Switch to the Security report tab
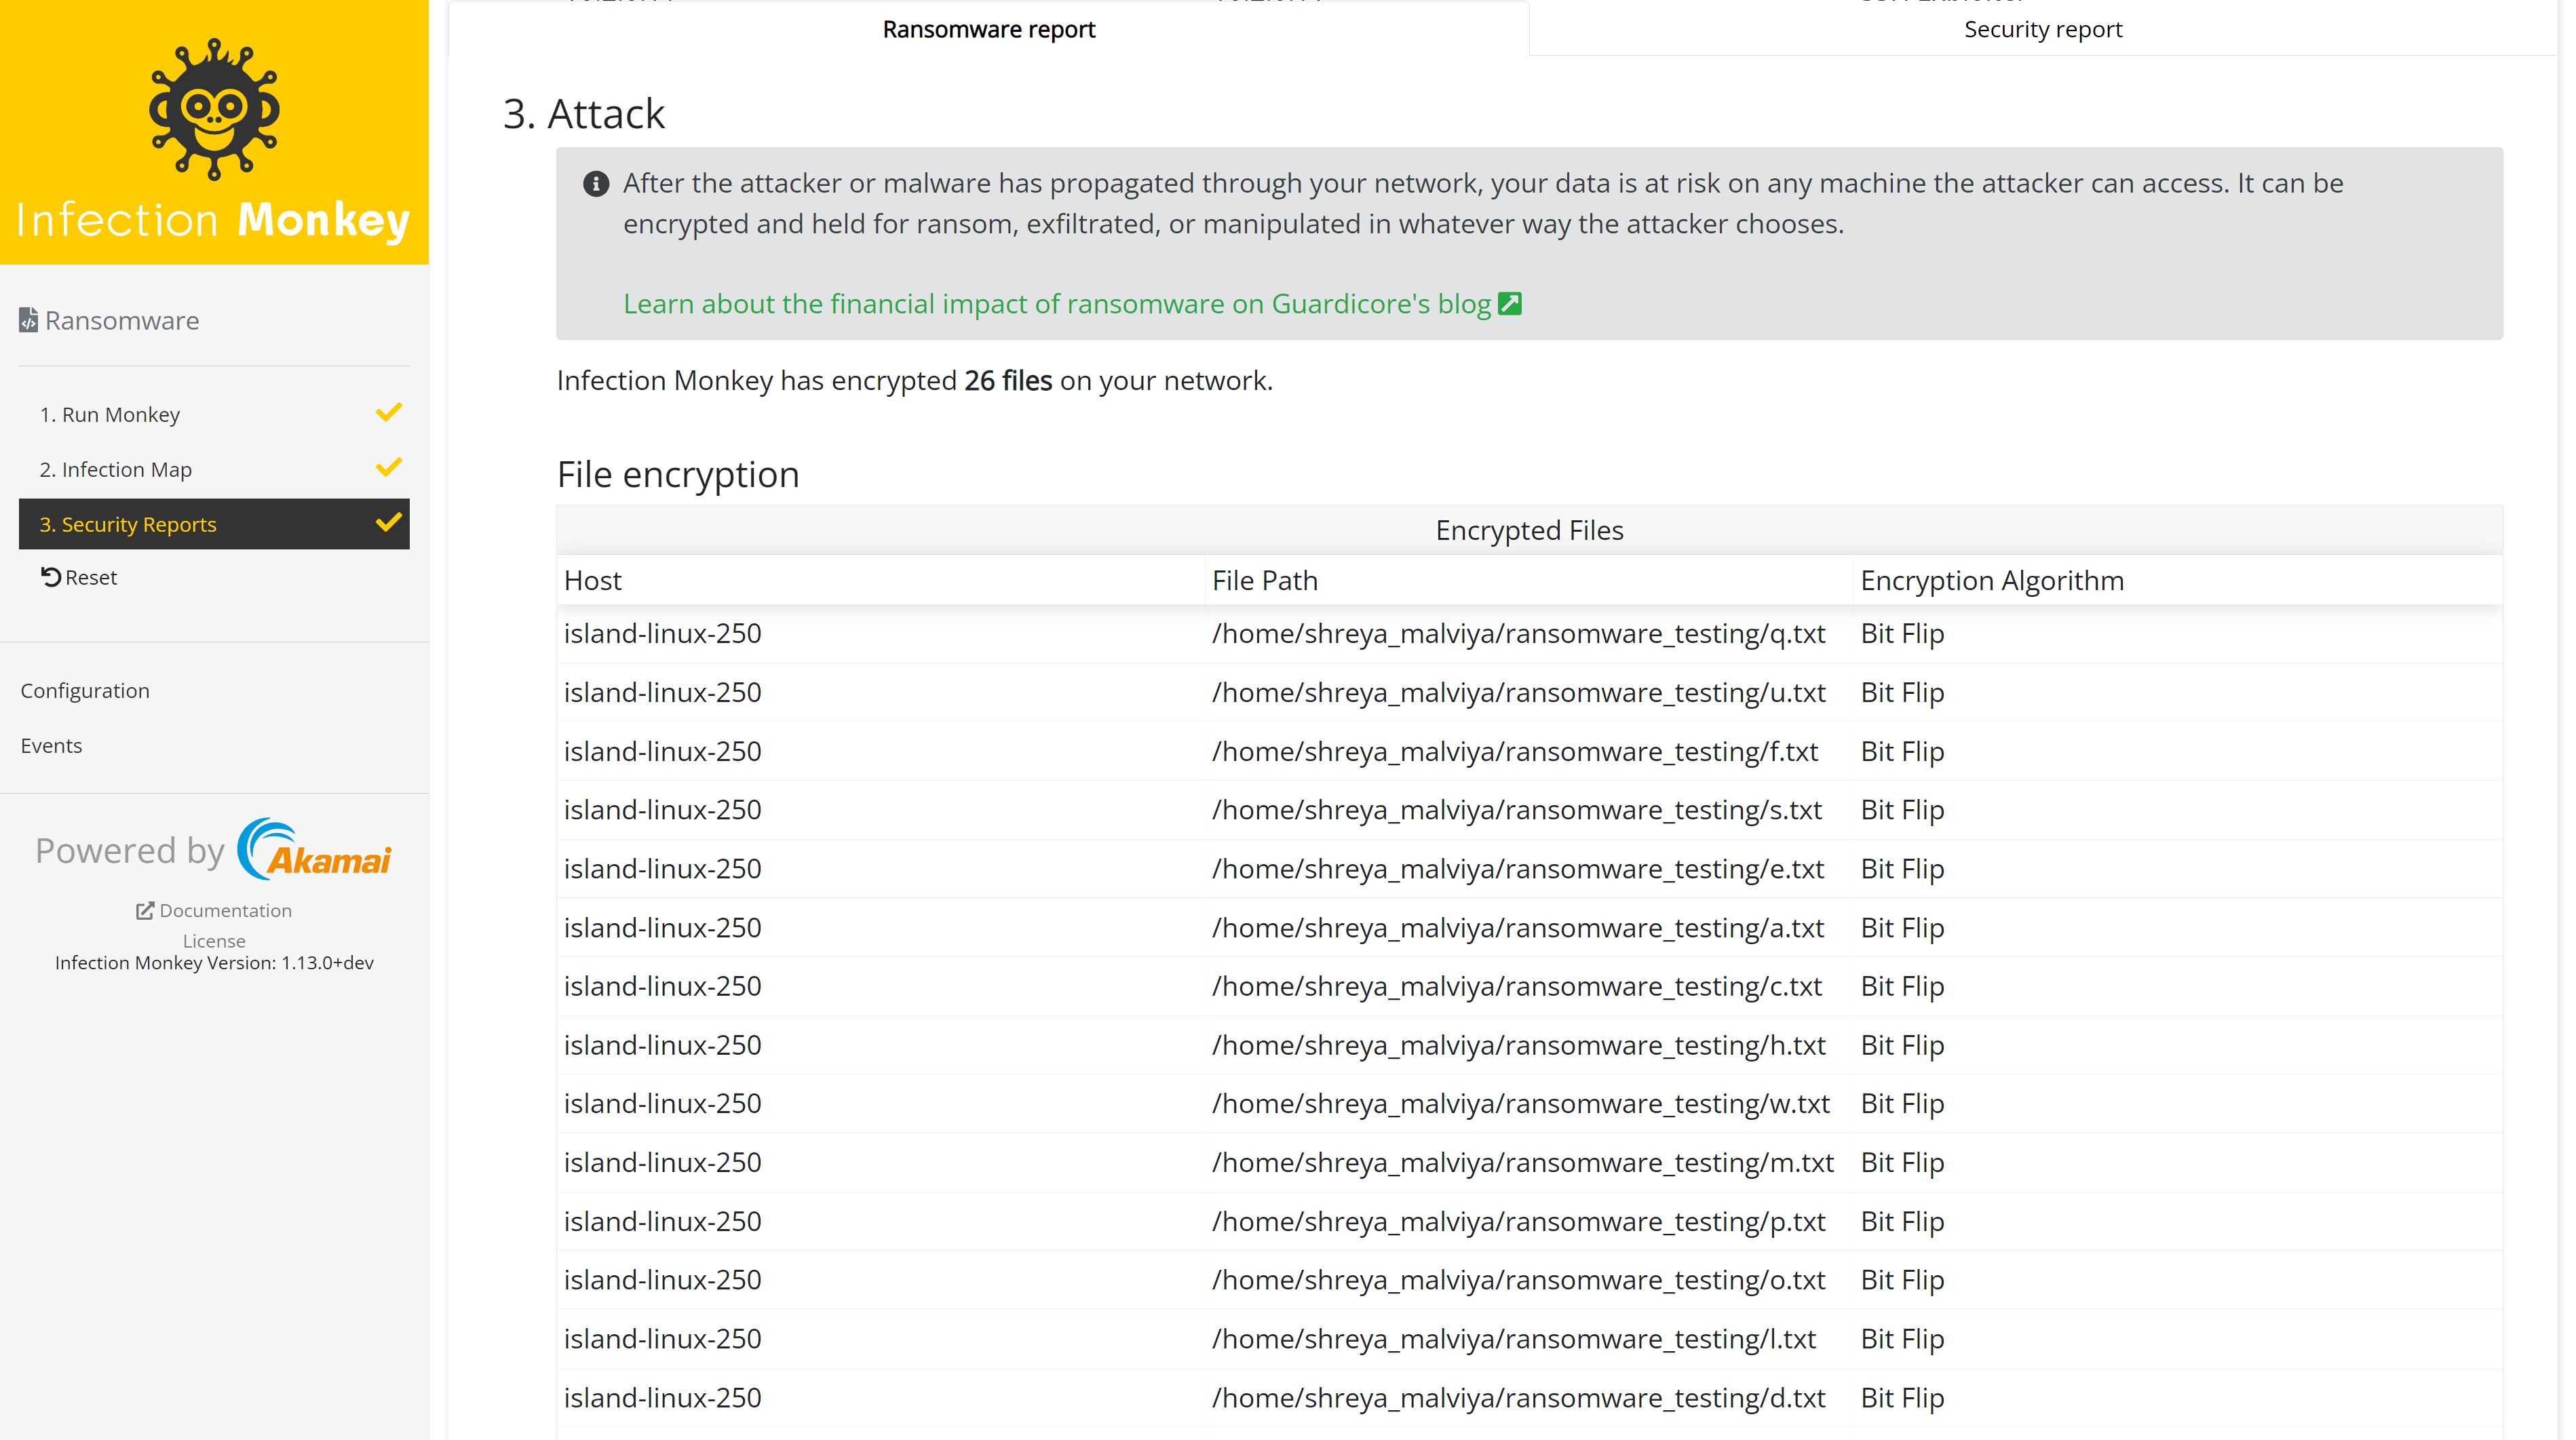This screenshot has width=2576, height=1440. coord(2042,30)
